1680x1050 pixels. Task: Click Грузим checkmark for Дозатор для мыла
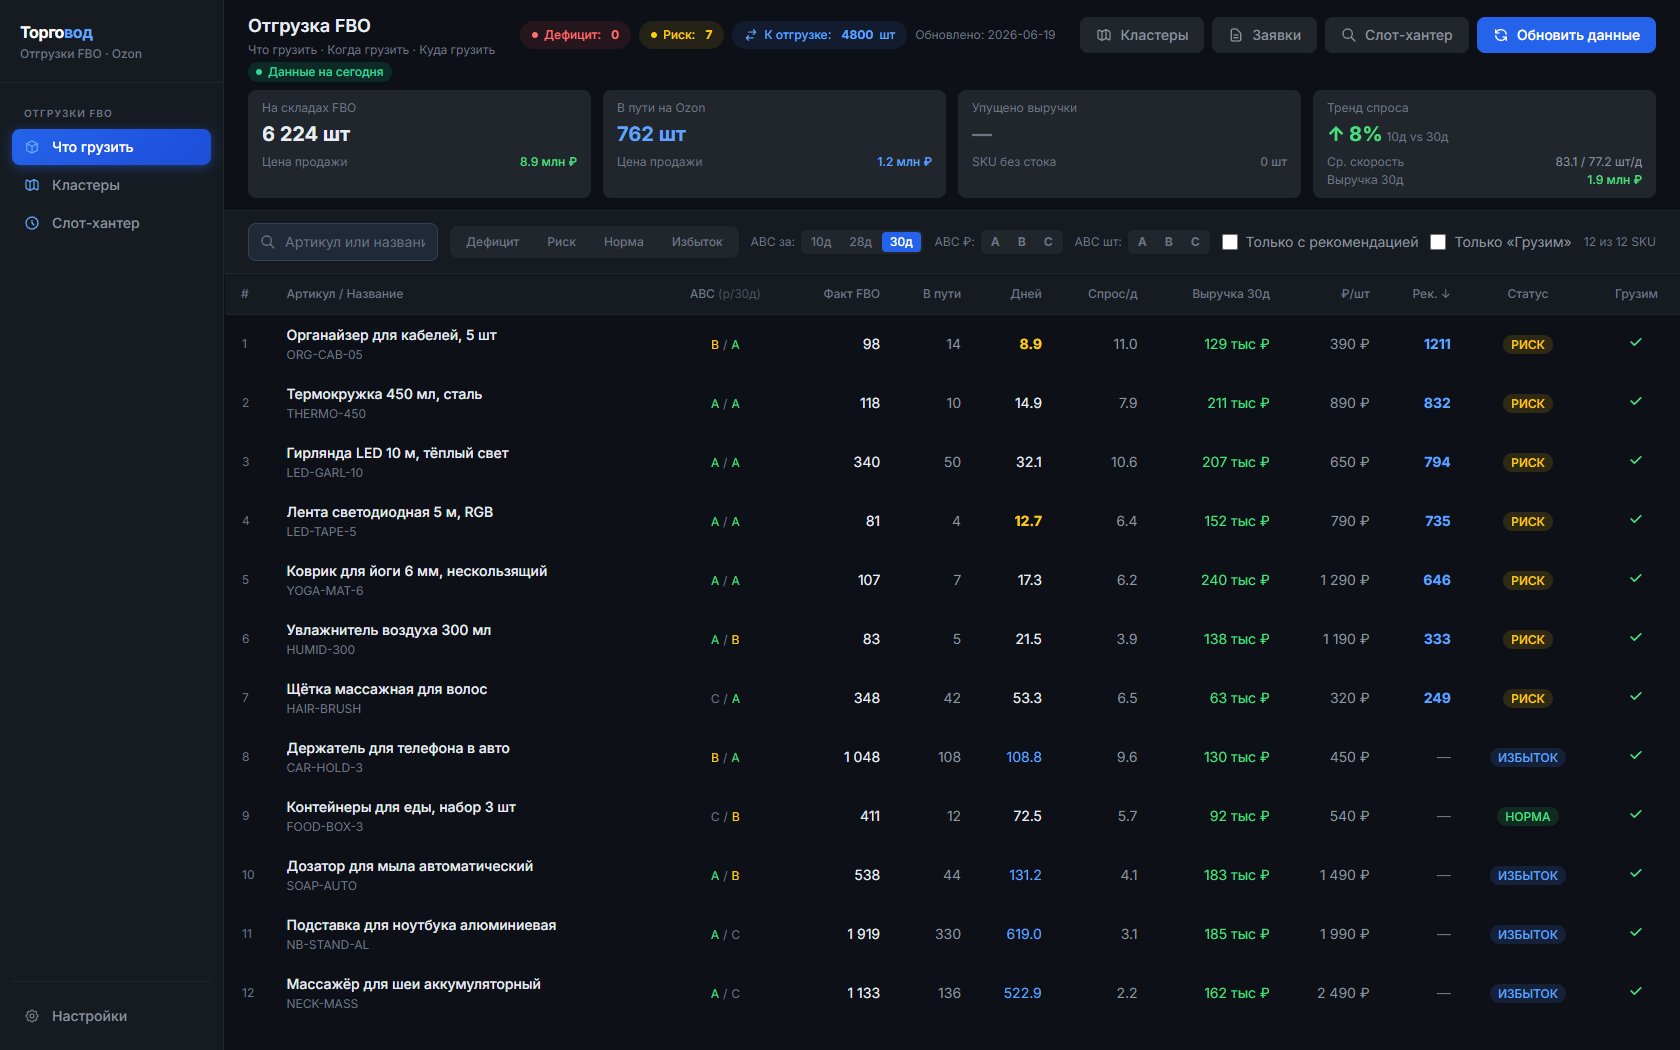pos(1636,874)
